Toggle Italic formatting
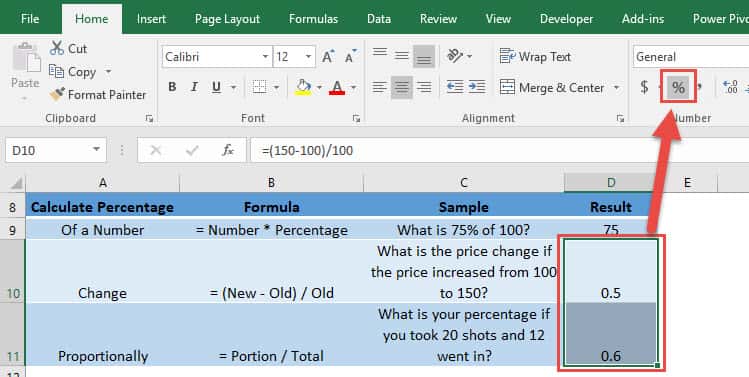Screen dimensions: 749x377 tap(194, 87)
